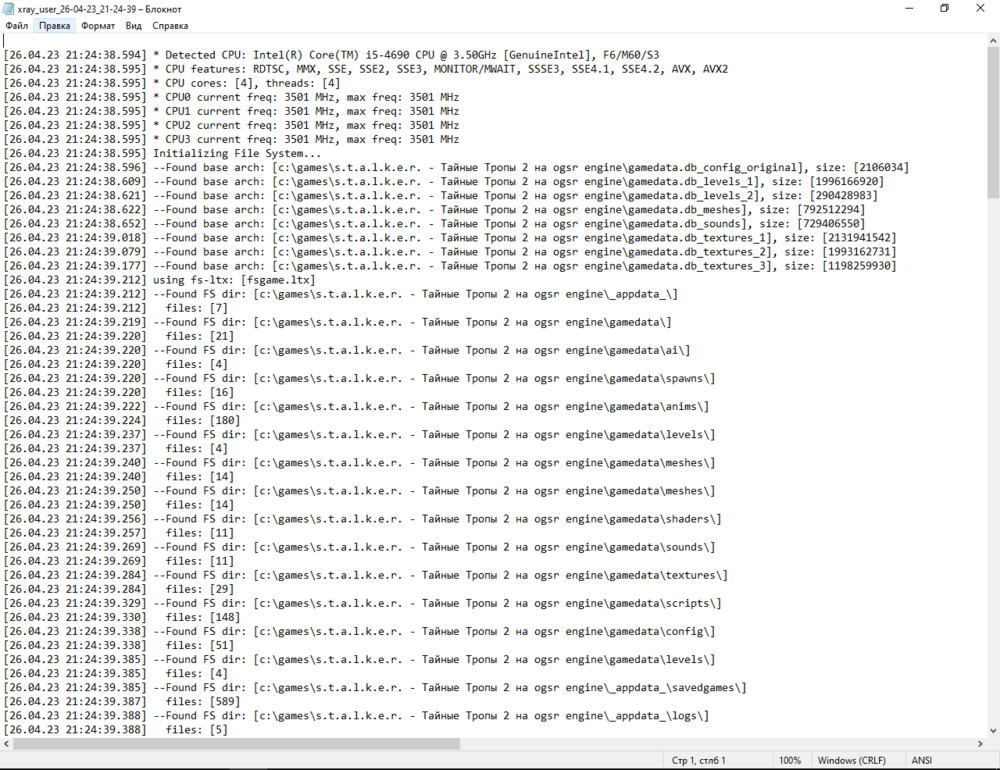The height and width of the screenshot is (770, 1000).
Task: Click the 'files: [180]' line
Action: coord(122,420)
